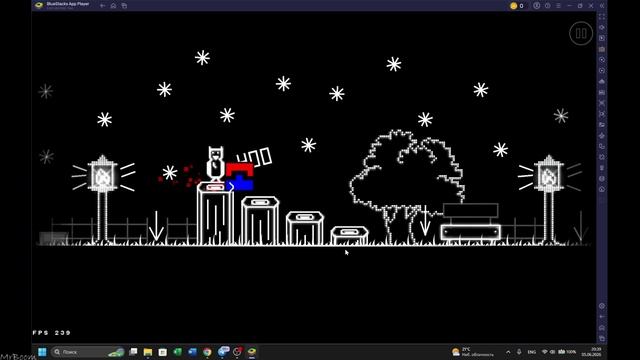Open BlueStacks home from the title bar
This screenshot has width=640, height=360.
coord(113,6)
